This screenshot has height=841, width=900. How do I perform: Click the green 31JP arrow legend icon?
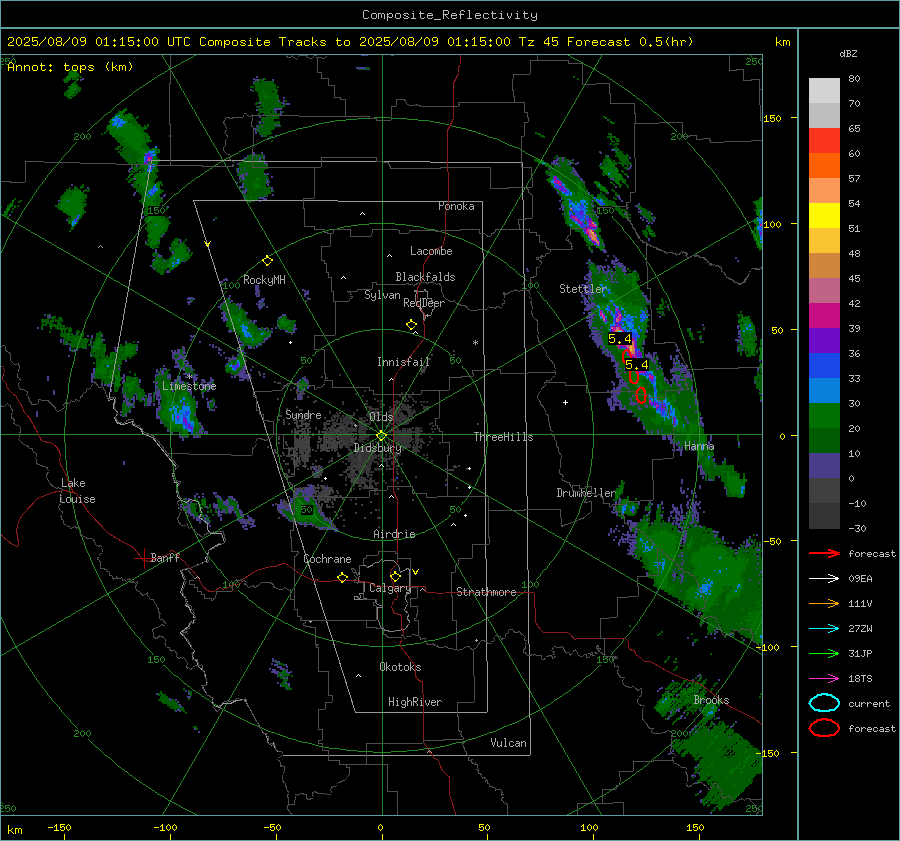(824, 653)
